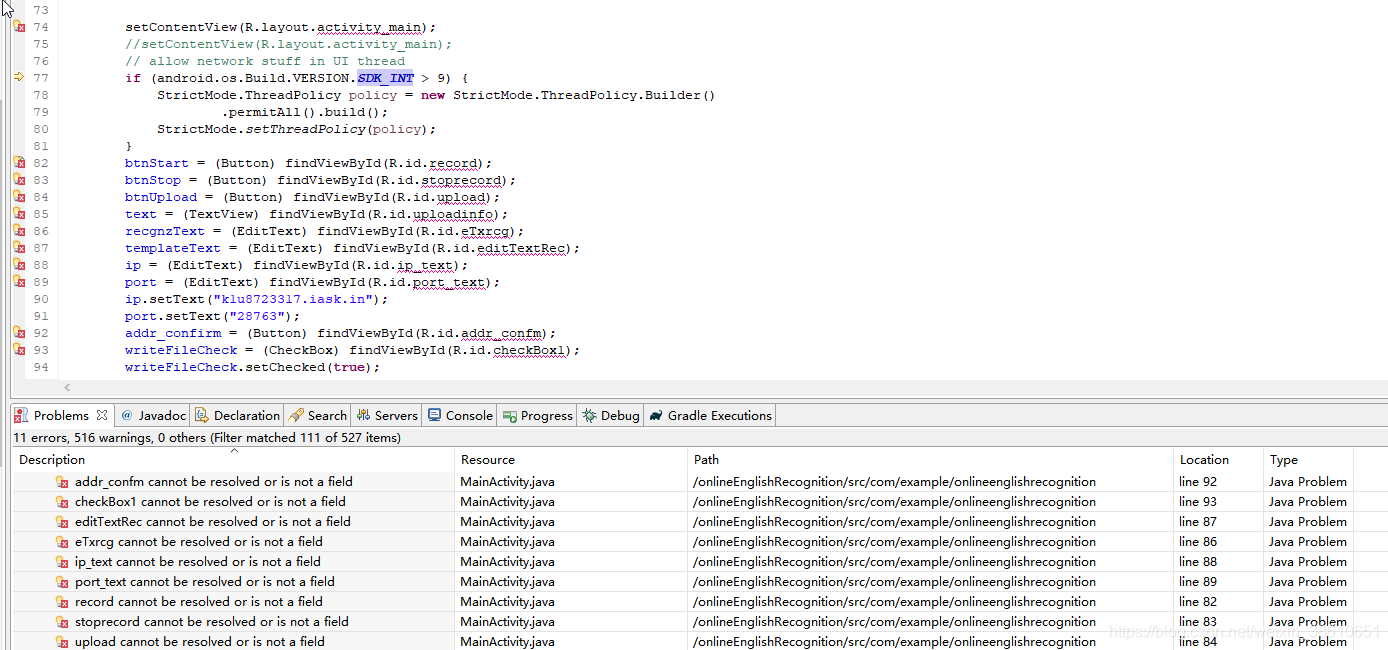Click the Path column header

(705, 459)
